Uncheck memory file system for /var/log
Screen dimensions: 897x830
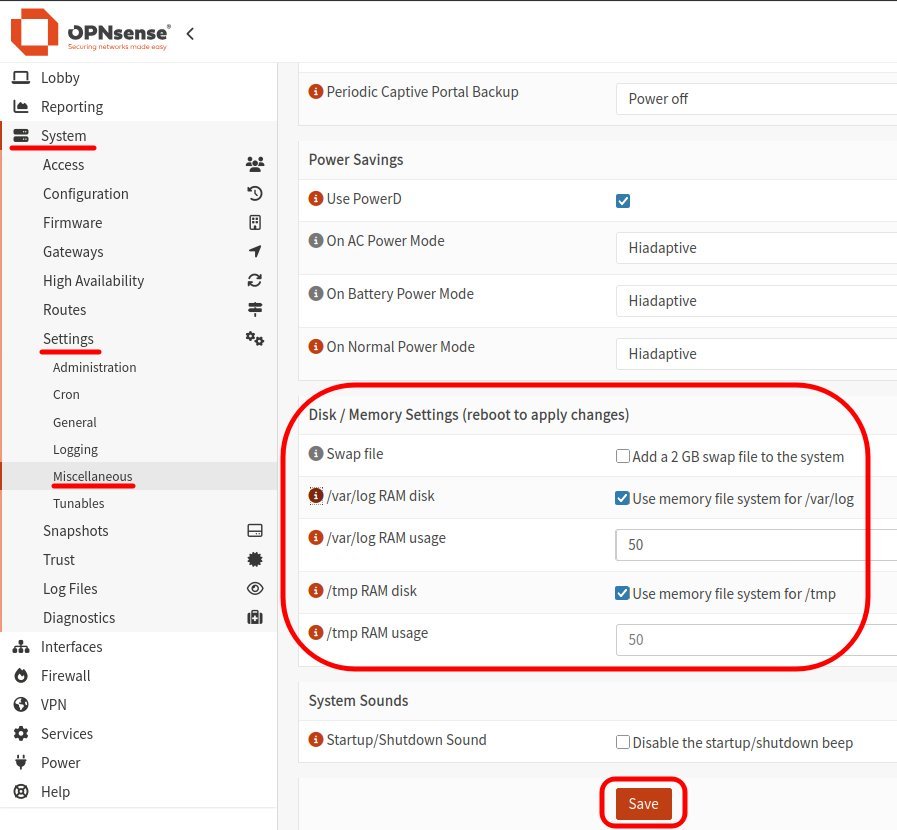pyautogui.click(x=623, y=499)
